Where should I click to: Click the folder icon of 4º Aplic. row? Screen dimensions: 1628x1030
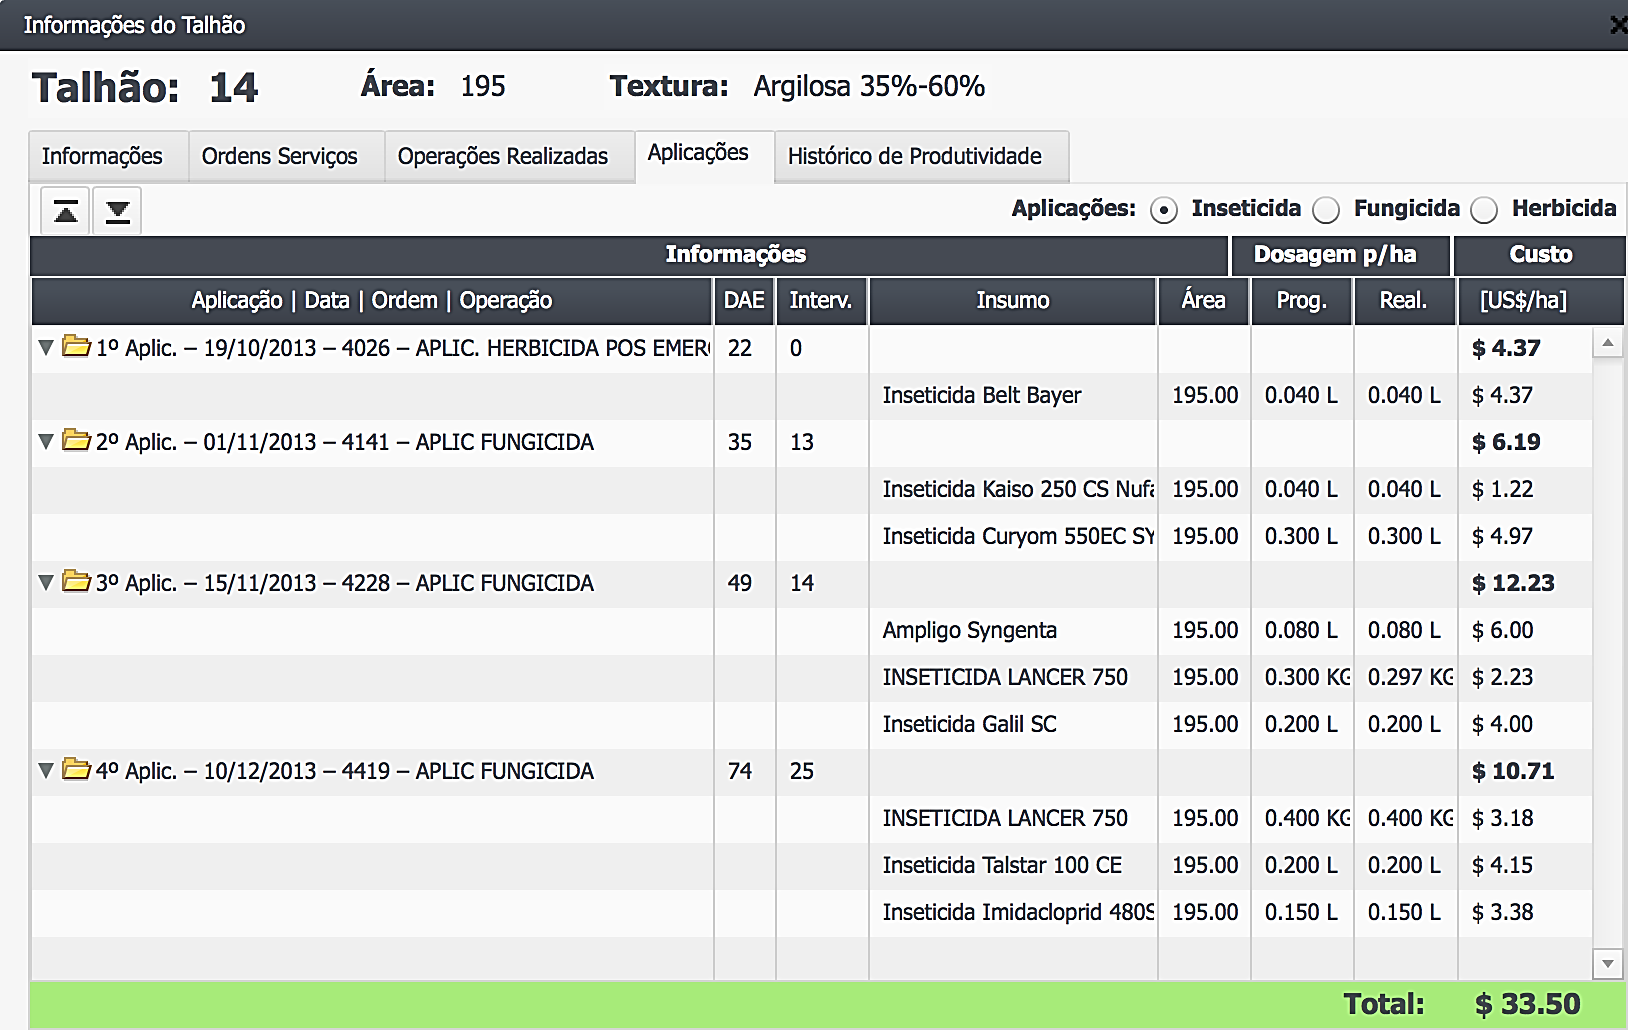76,770
